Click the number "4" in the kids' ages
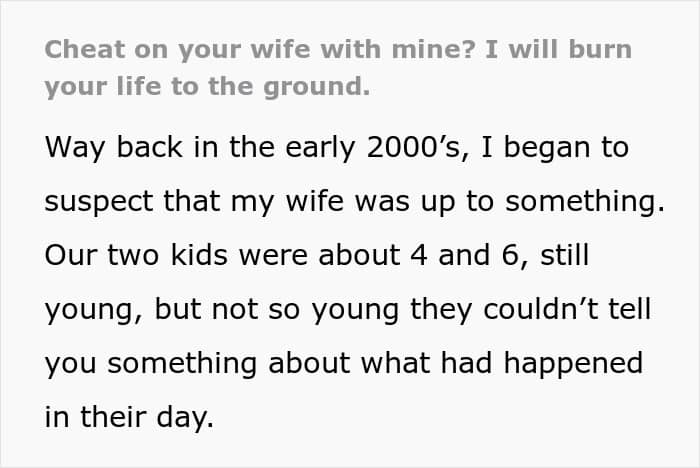The width and height of the screenshot is (700, 468). pyautogui.click(x=419, y=255)
